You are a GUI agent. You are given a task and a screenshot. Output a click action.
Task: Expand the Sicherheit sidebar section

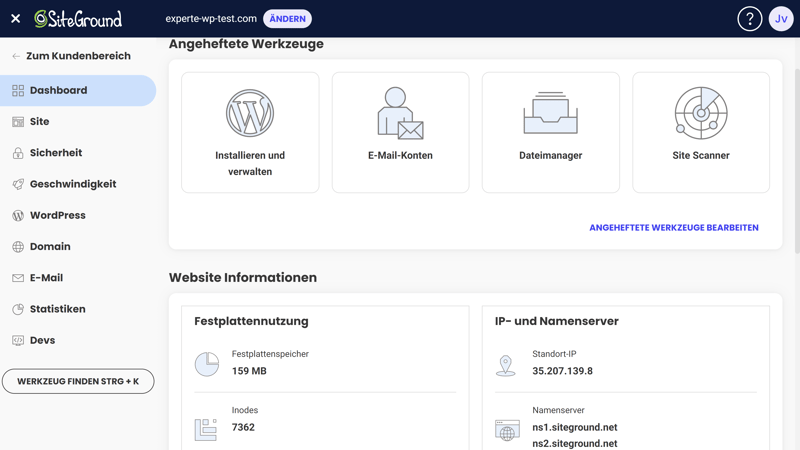(x=56, y=153)
